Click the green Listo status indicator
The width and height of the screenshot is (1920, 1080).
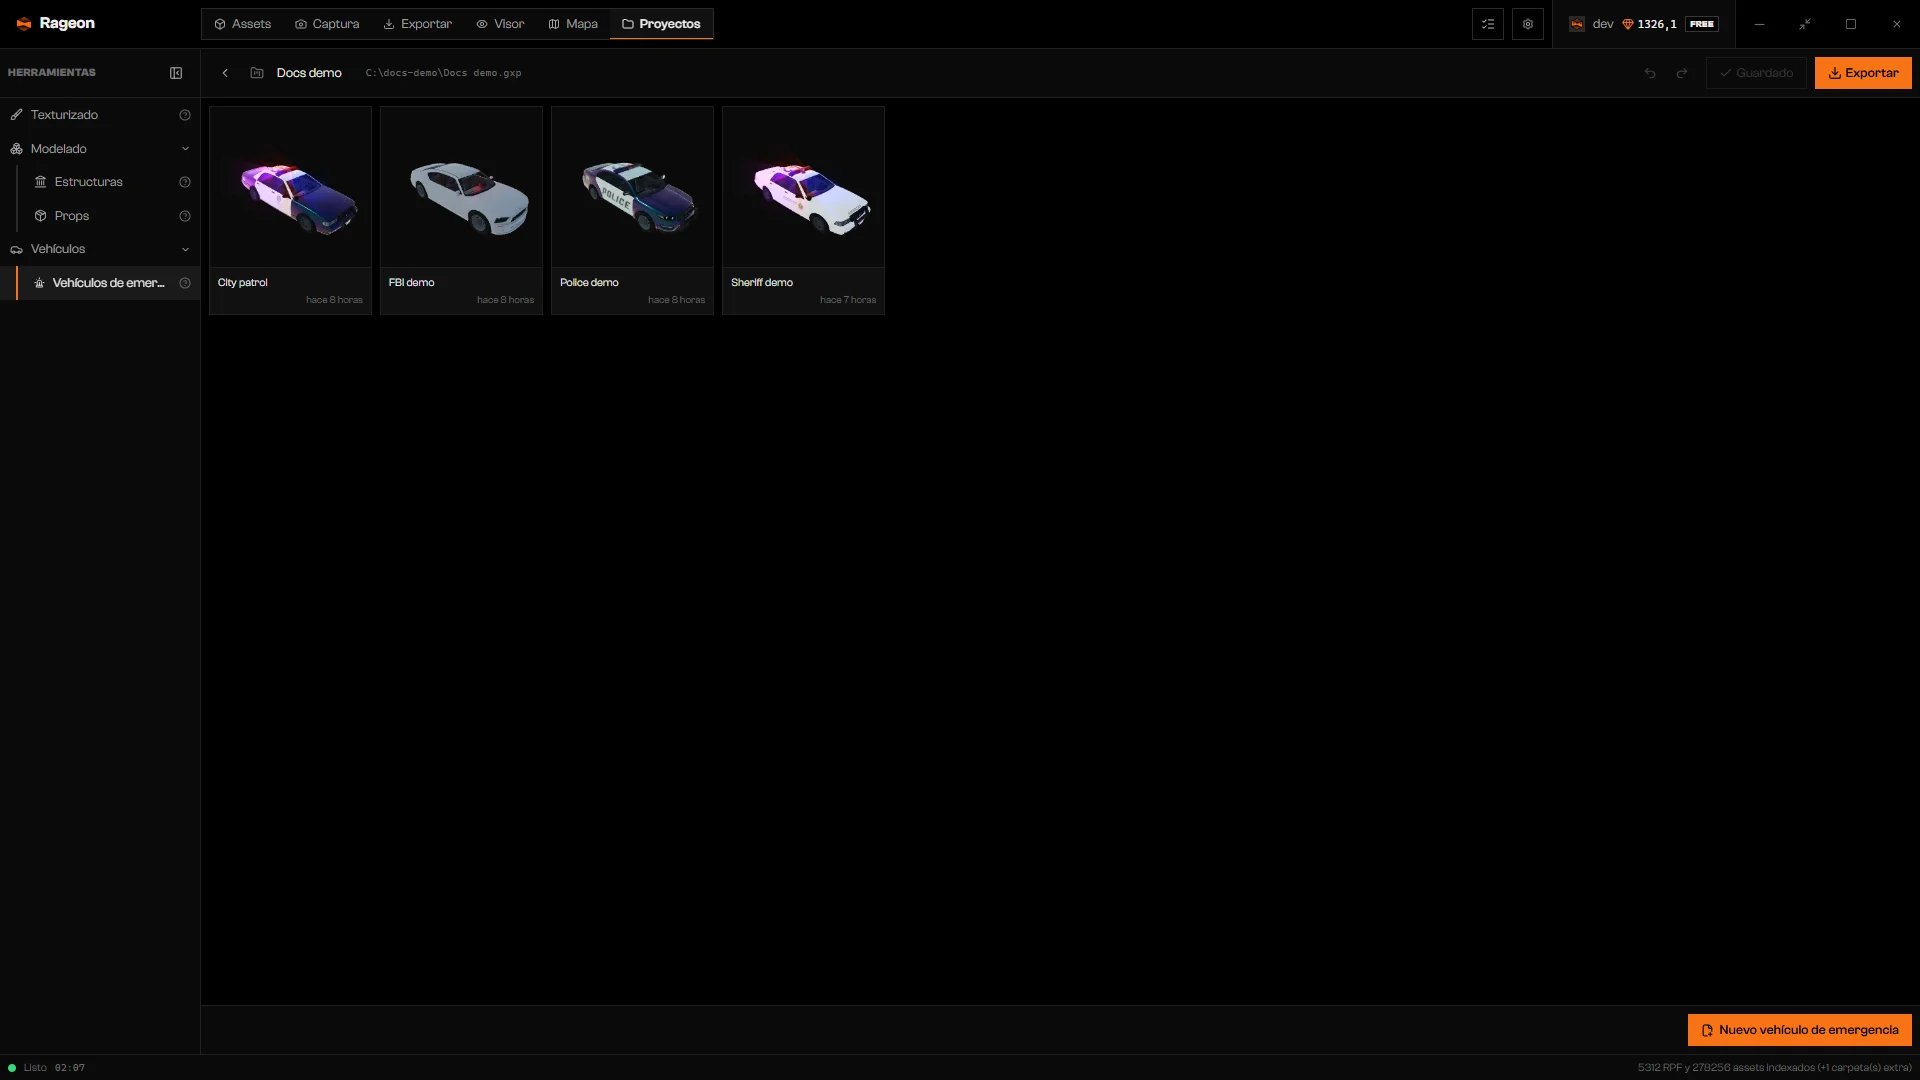tap(12, 1068)
